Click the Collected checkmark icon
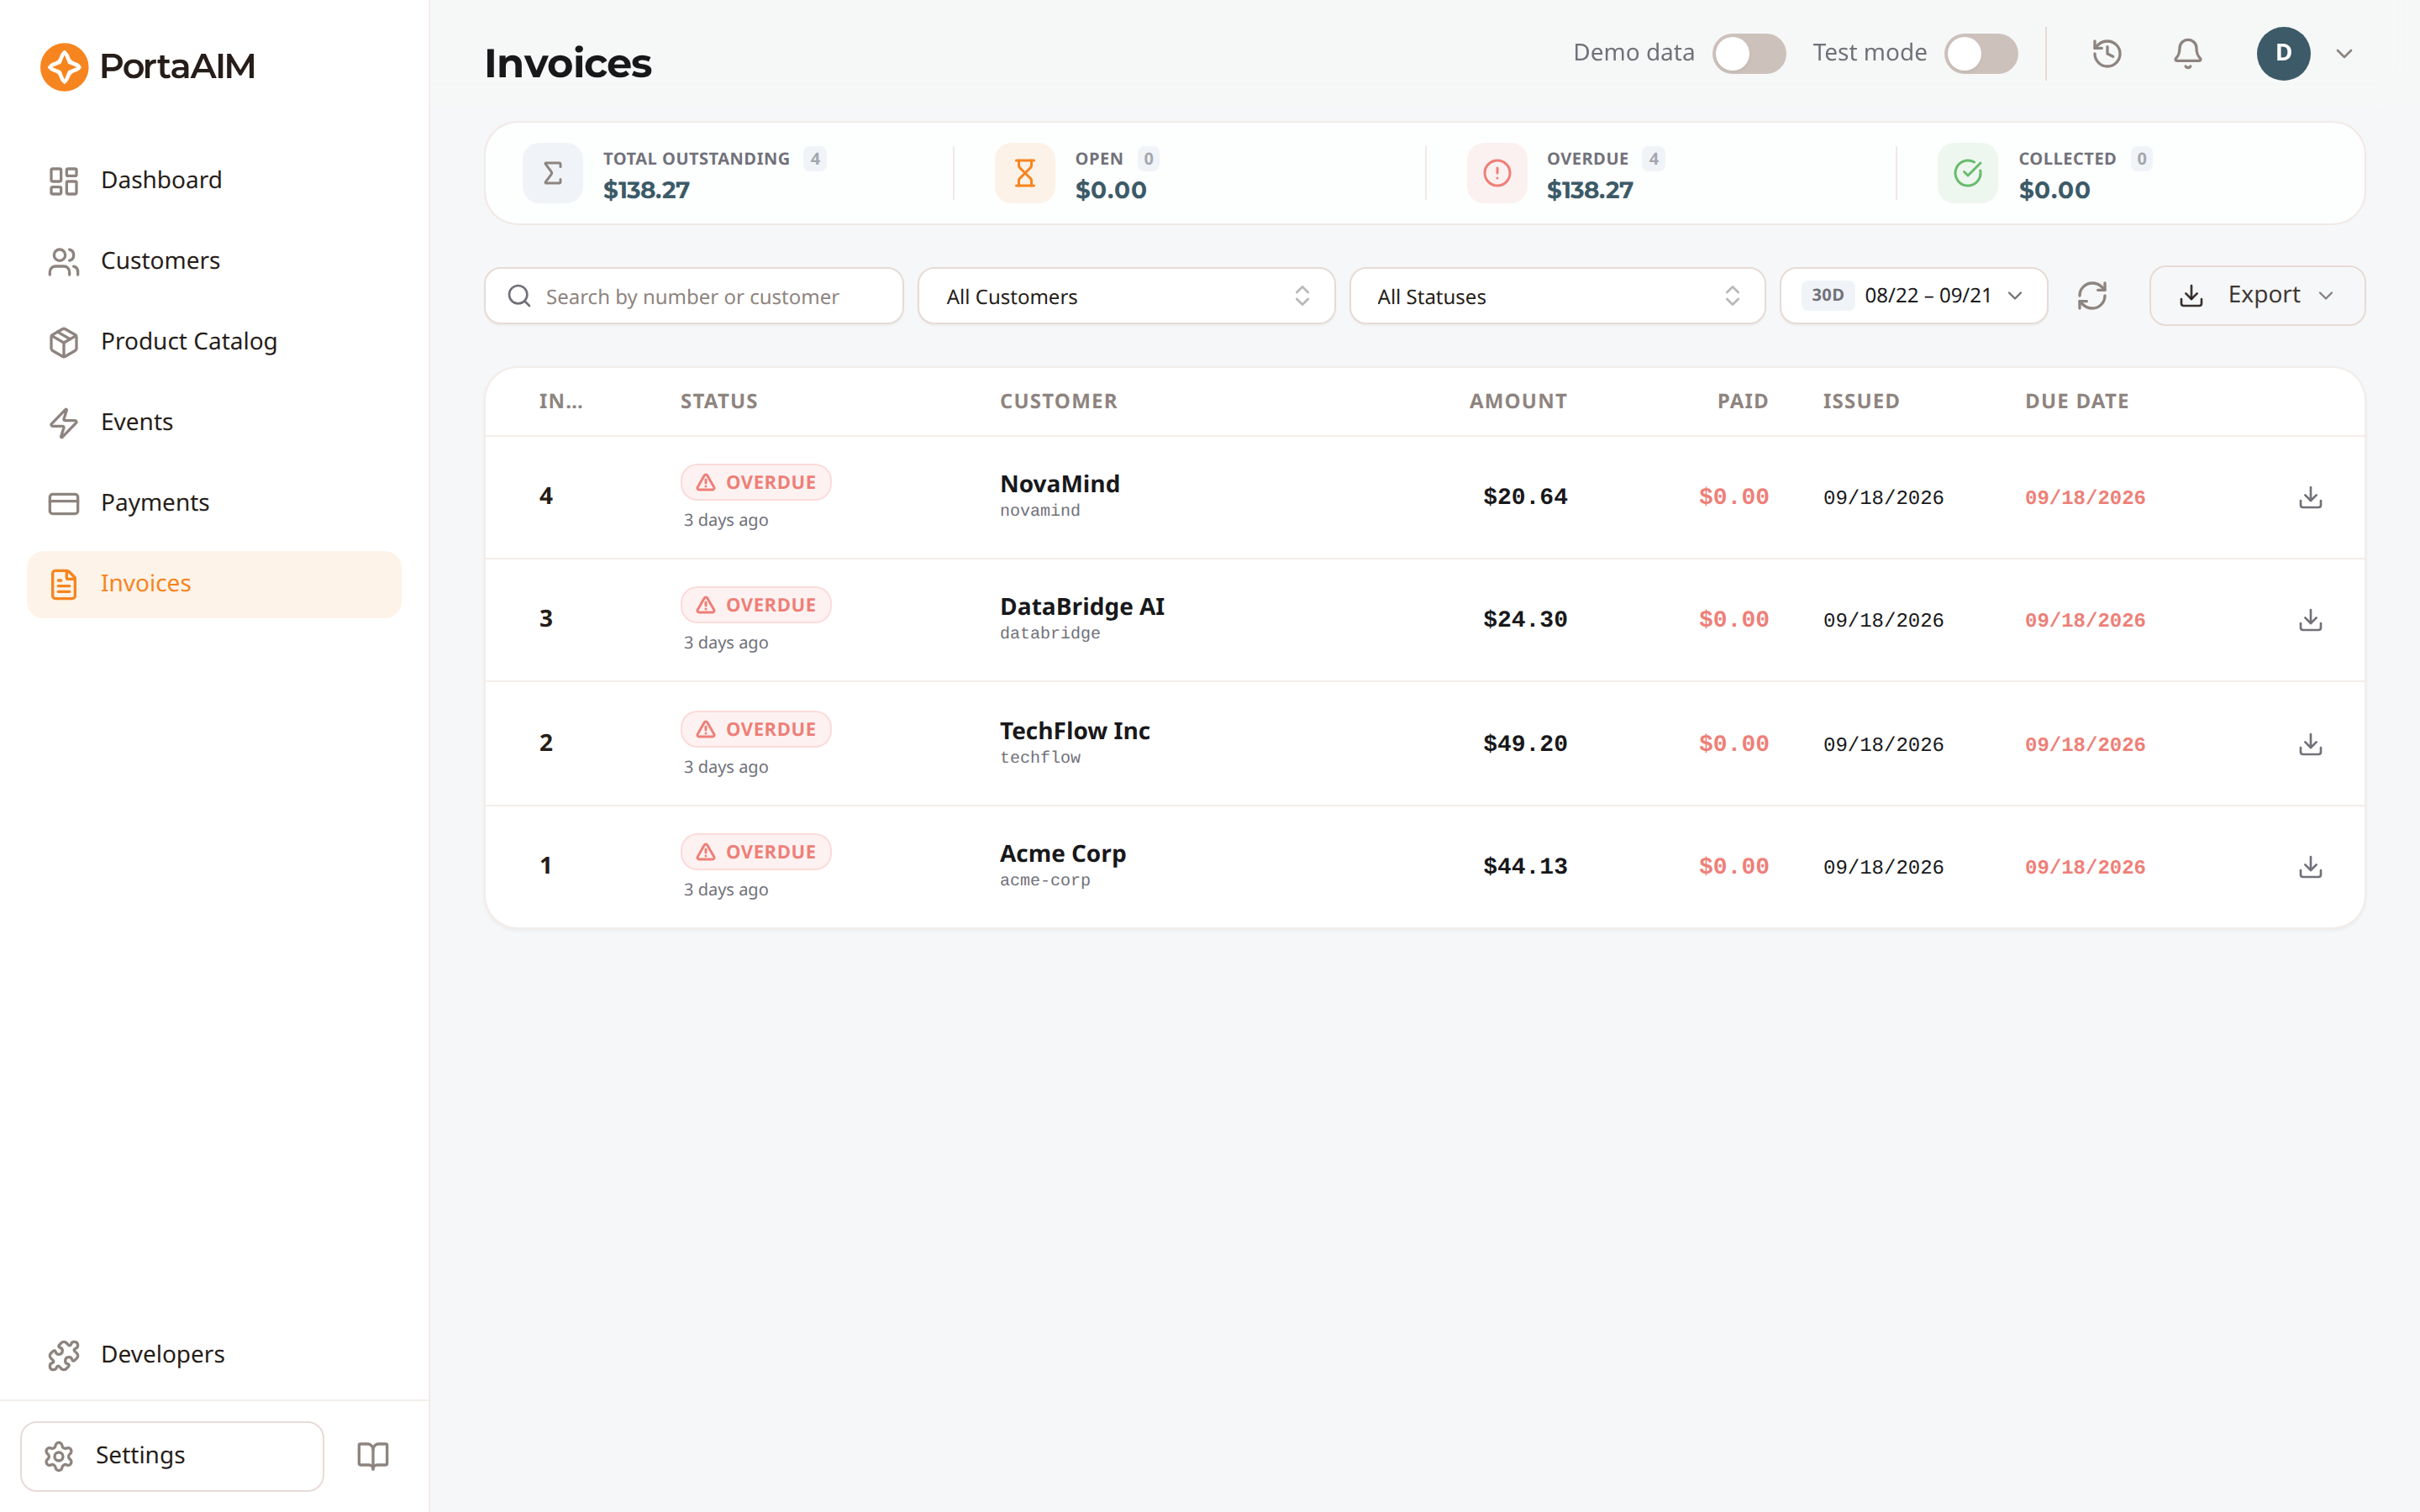Screen dimensions: 2420x1512 pos(1968,173)
